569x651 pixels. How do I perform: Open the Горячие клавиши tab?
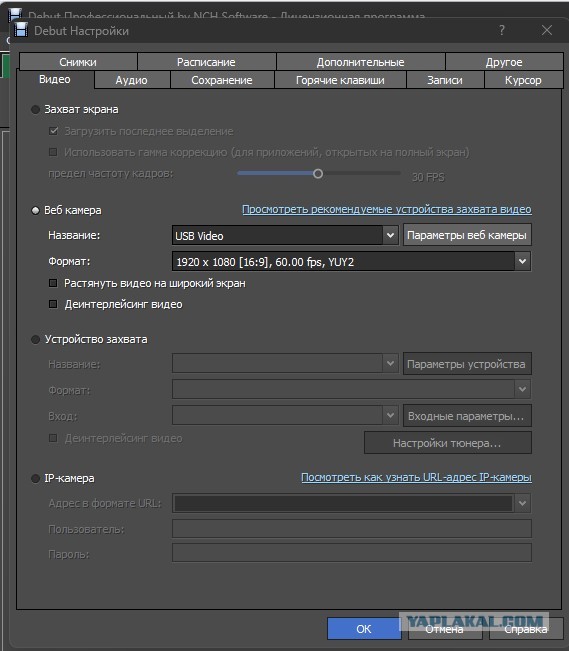coord(340,80)
